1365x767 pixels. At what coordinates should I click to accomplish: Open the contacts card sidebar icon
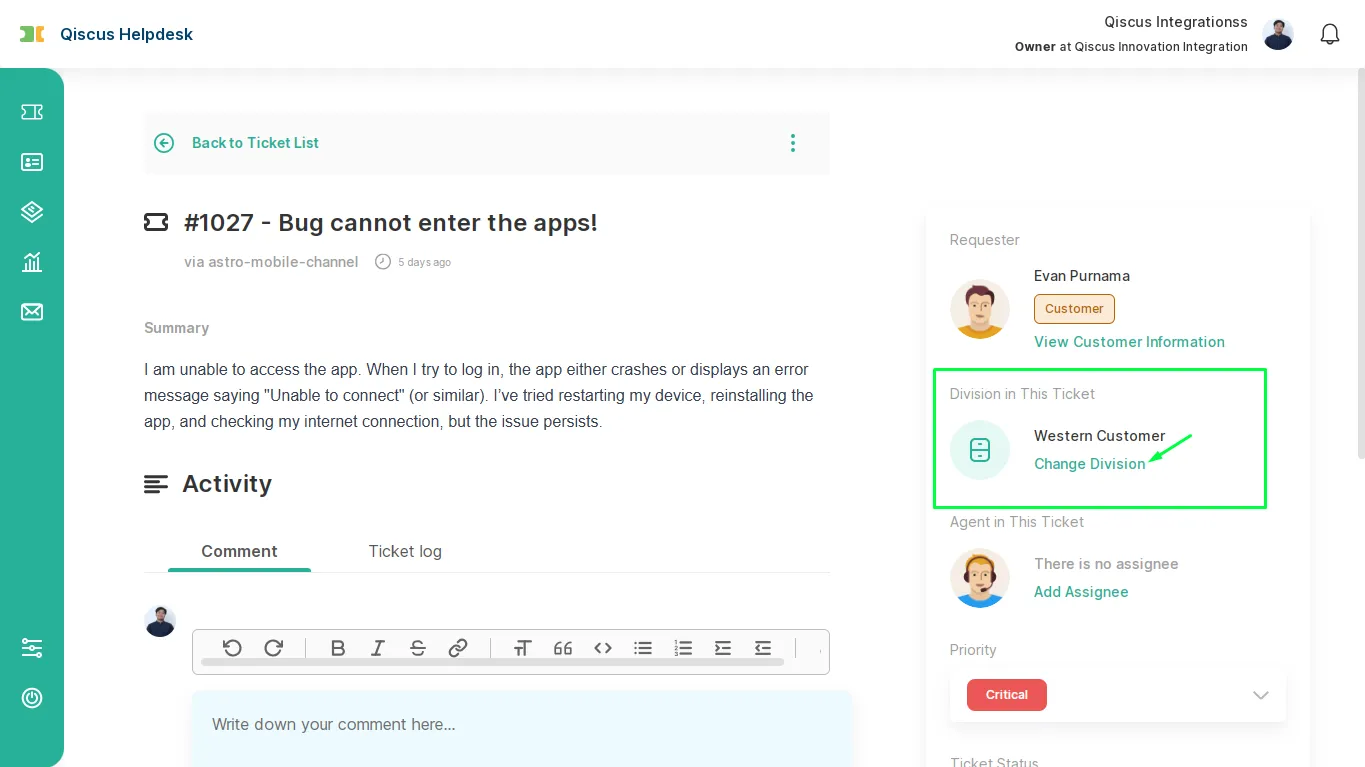pos(32,162)
